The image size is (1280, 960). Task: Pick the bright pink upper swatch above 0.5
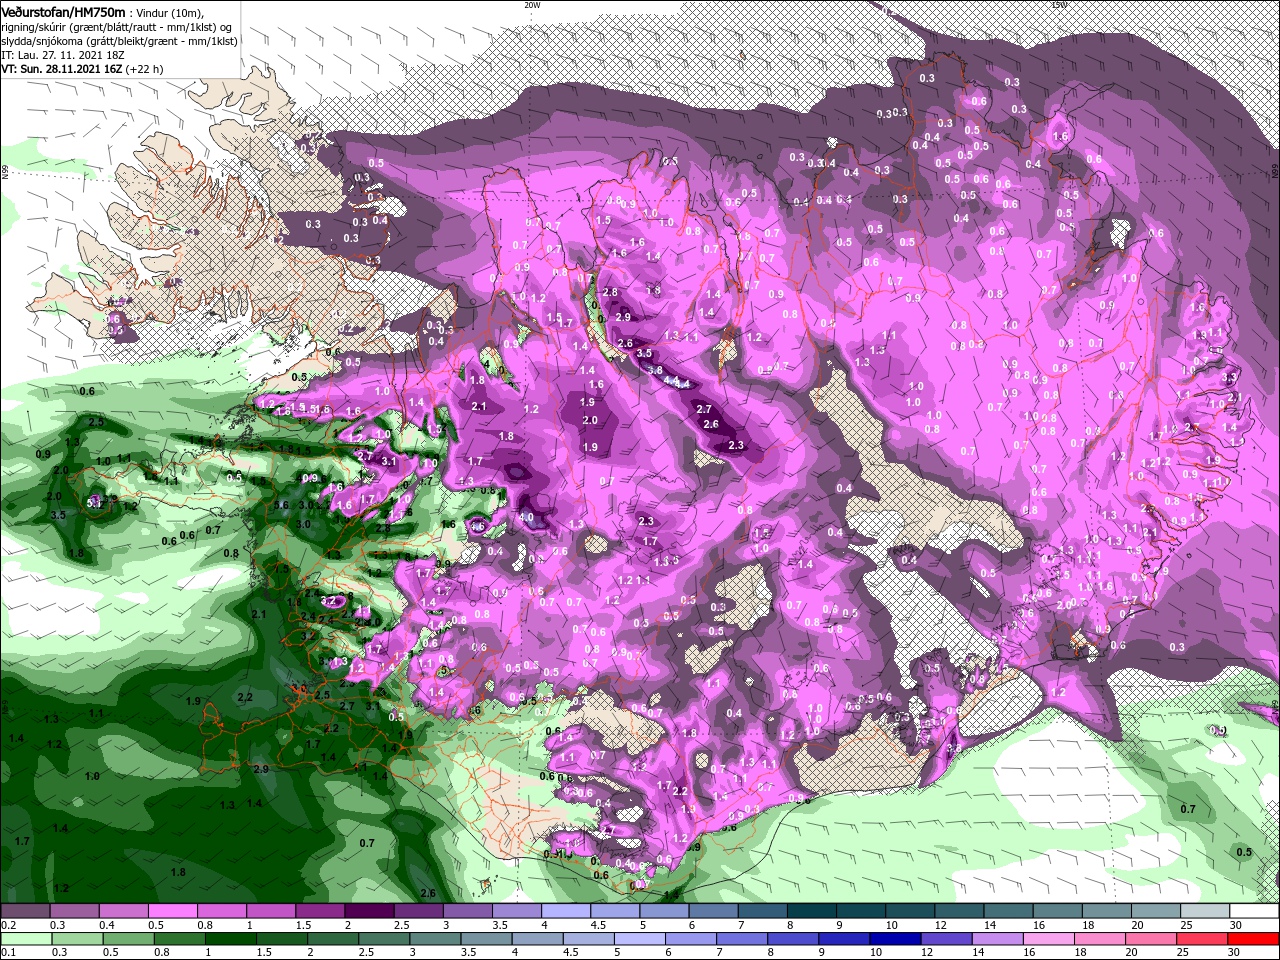pos(172,912)
